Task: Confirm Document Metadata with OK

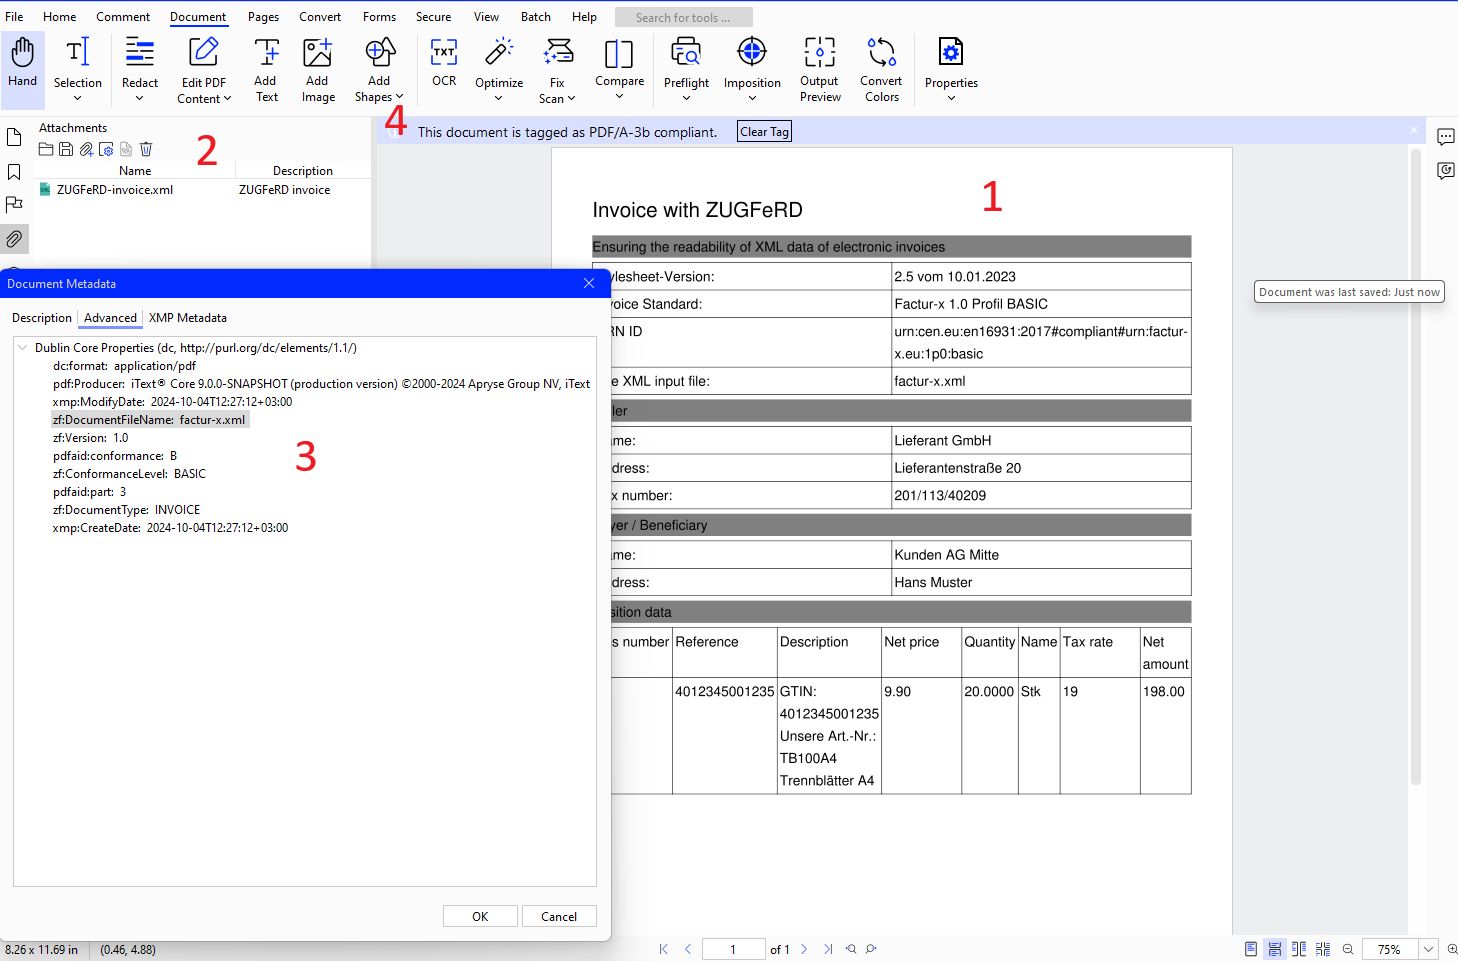Action: click(x=480, y=916)
